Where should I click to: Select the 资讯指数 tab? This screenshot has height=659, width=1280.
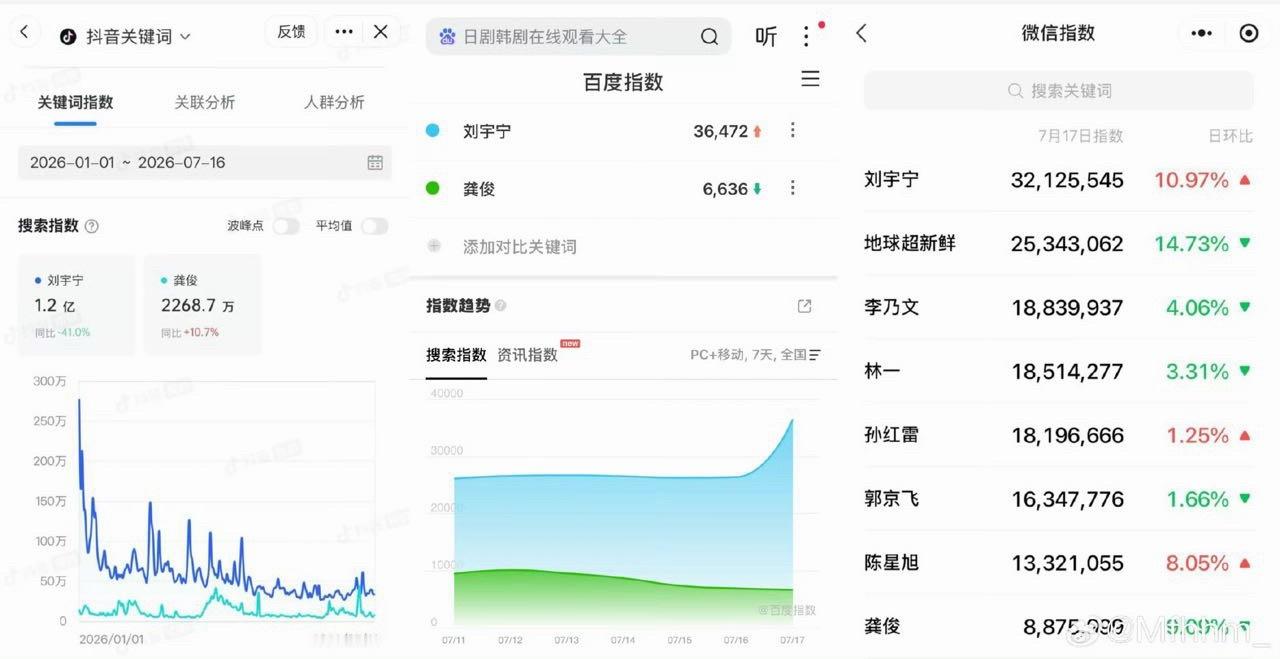click(528, 355)
